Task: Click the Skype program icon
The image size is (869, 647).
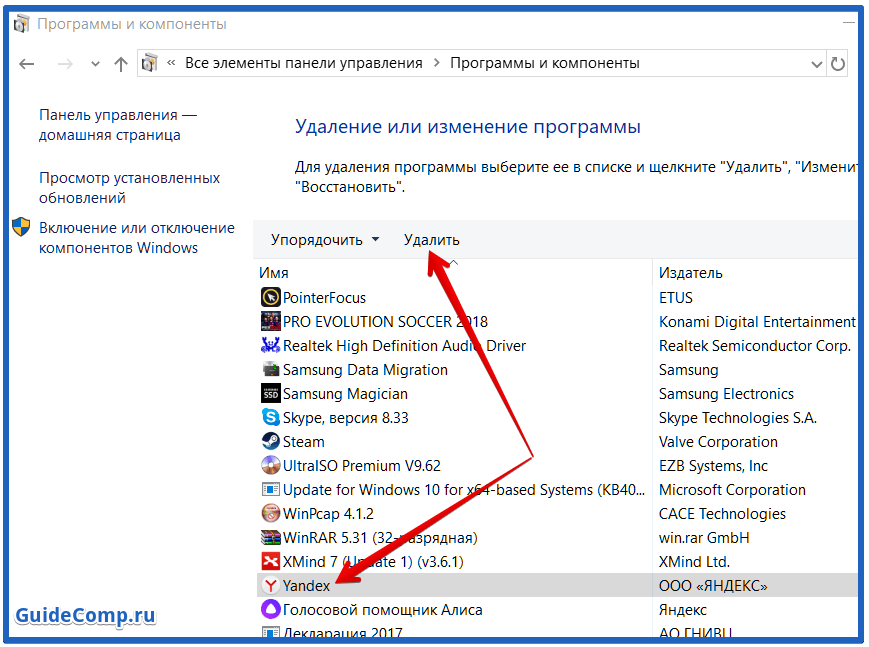Action: 270,417
